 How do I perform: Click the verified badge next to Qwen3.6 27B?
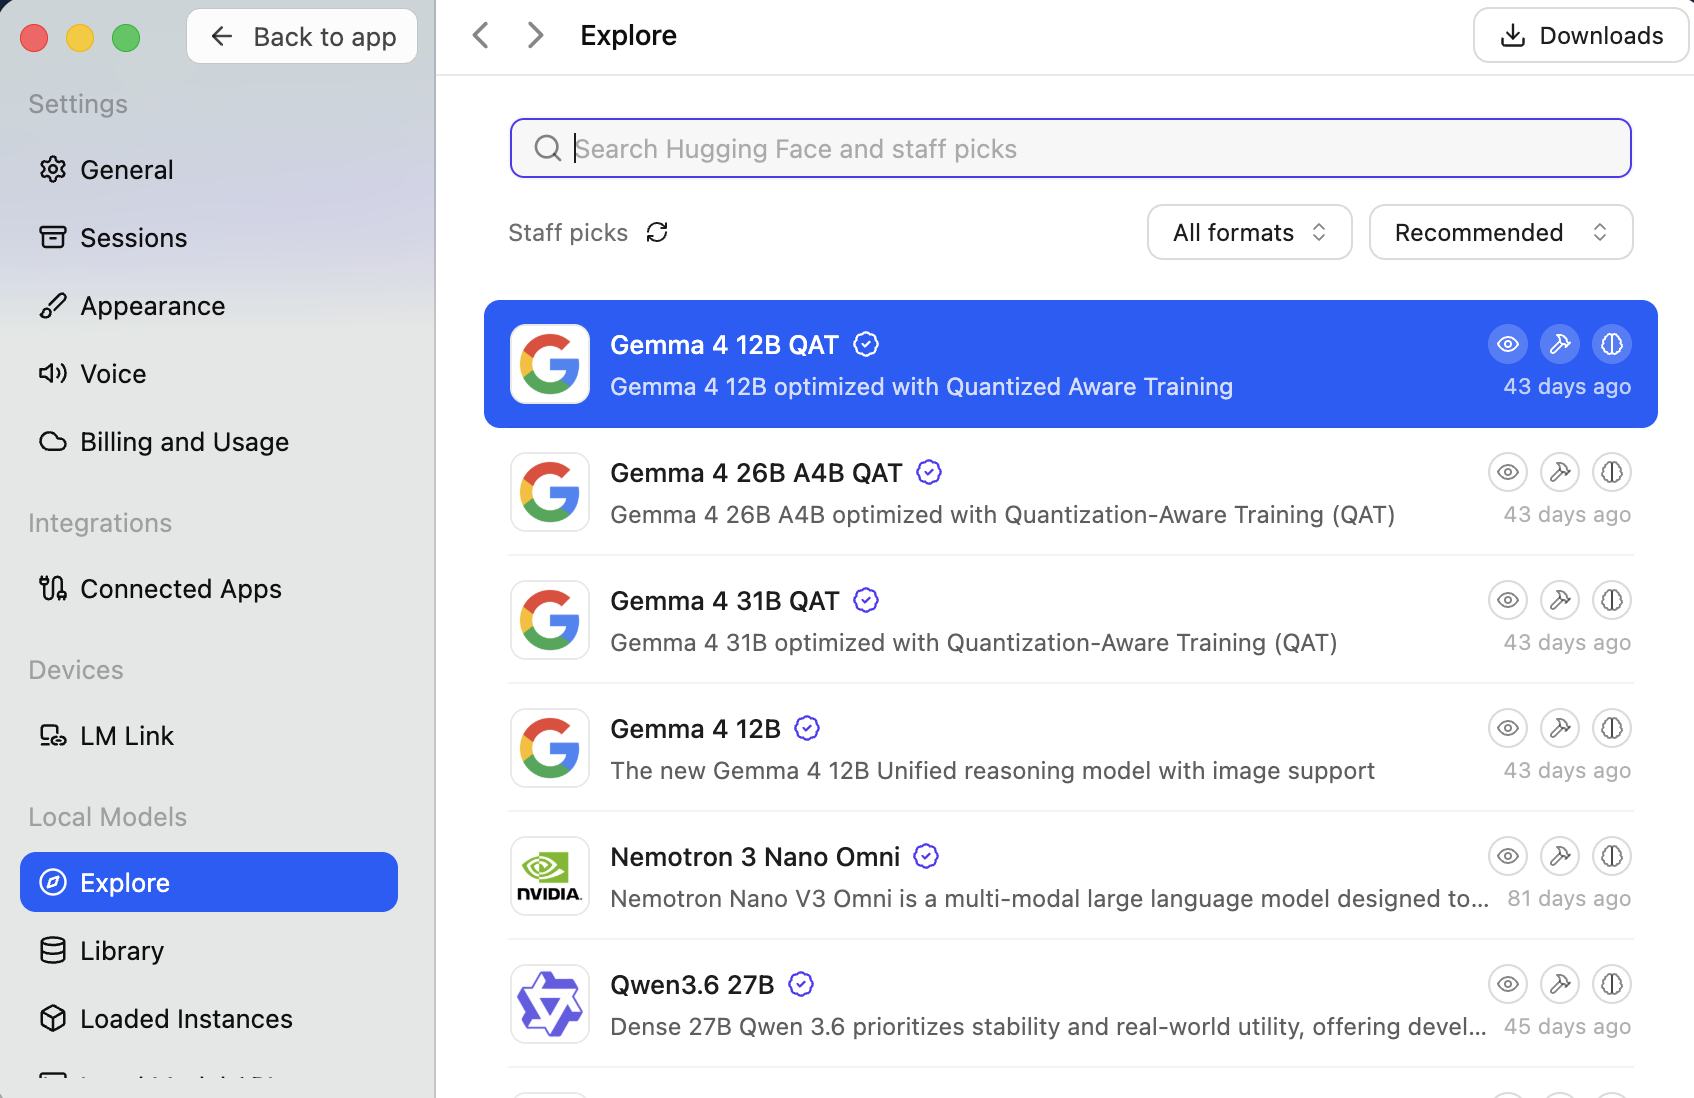point(801,984)
